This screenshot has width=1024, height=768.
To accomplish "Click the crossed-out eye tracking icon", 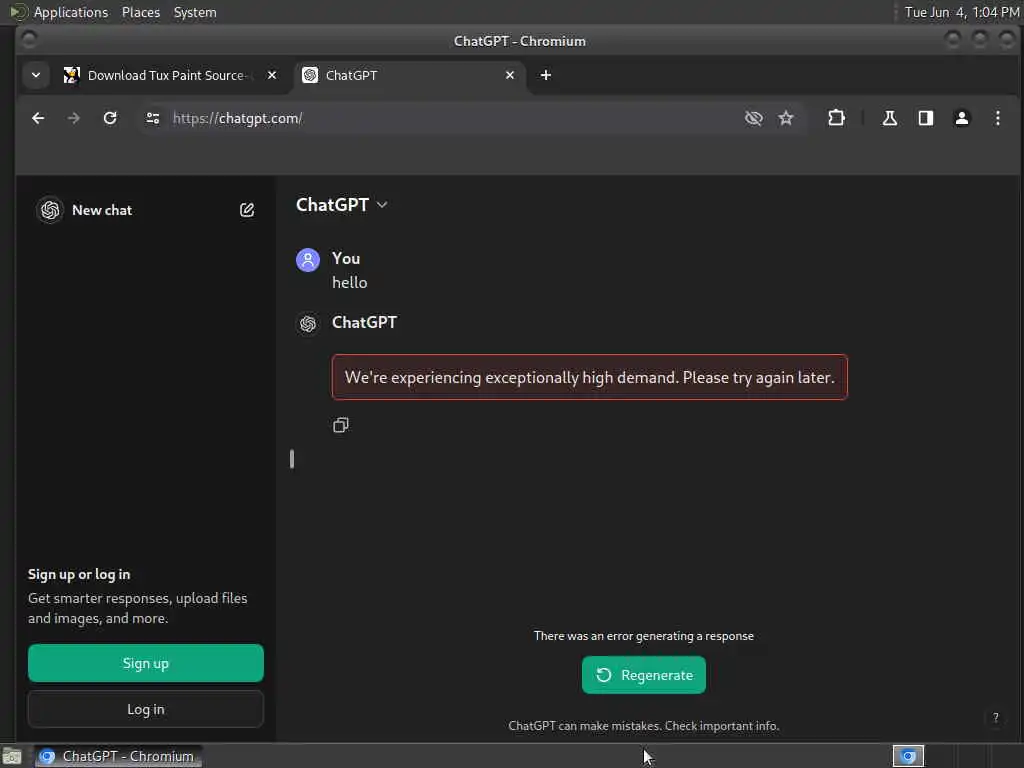I will tap(753, 118).
